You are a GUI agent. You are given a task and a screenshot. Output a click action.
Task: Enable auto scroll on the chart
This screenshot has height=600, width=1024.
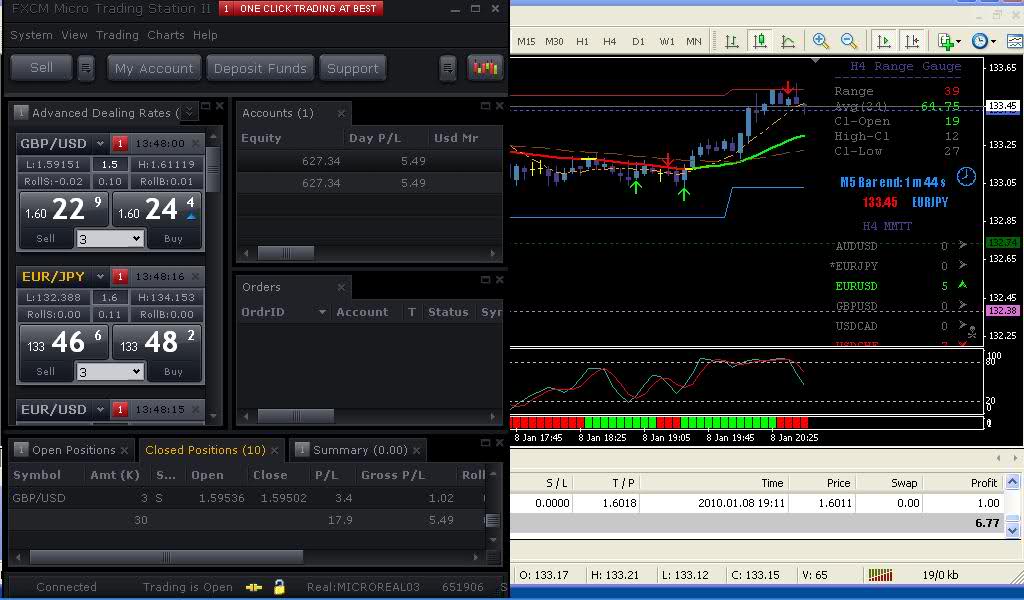pos(884,41)
